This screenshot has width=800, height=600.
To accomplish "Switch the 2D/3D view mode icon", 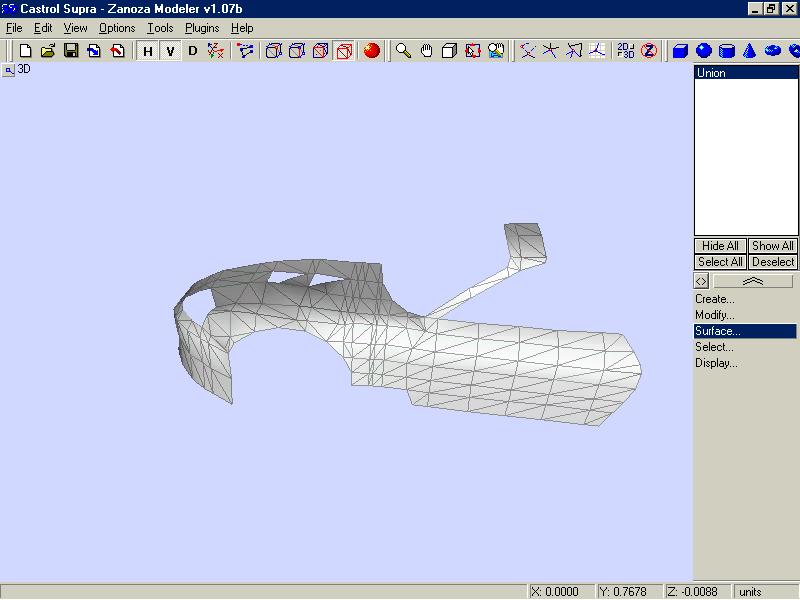I will coord(625,50).
